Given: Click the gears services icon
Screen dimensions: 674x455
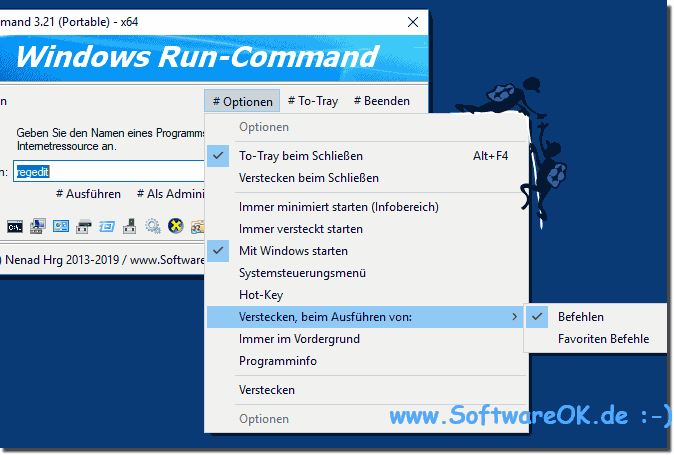Looking at the screenshot, I should click(153, 226).
